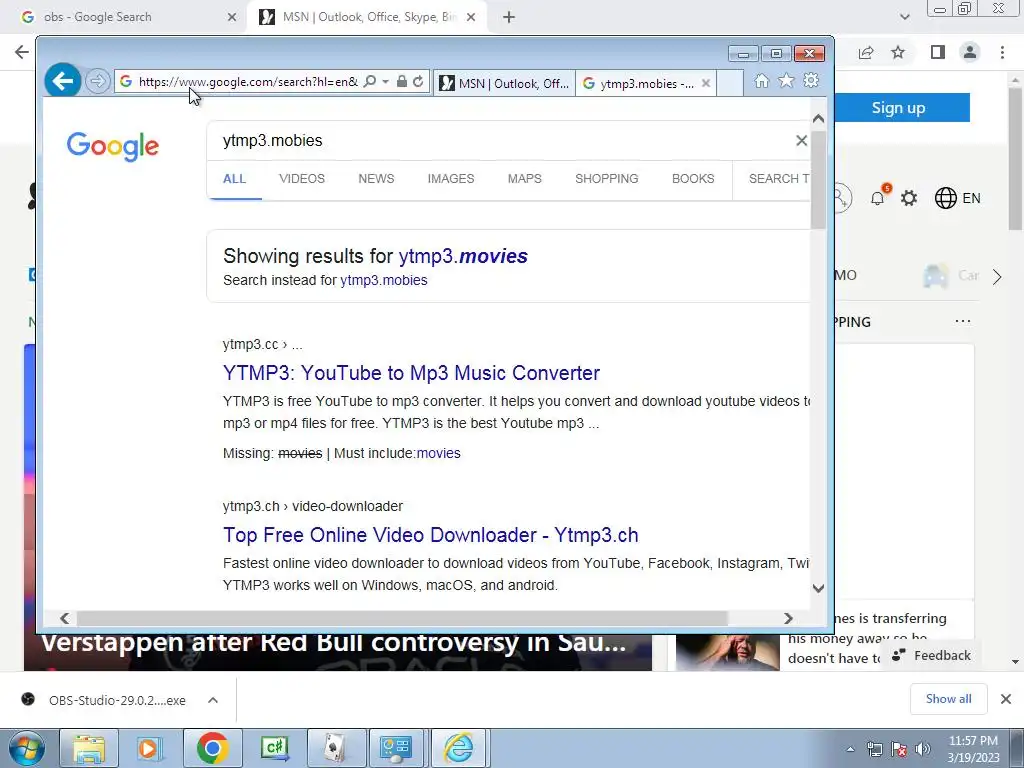
Task: Refresh the page in Internet Explorer
Action: point(419,82)
